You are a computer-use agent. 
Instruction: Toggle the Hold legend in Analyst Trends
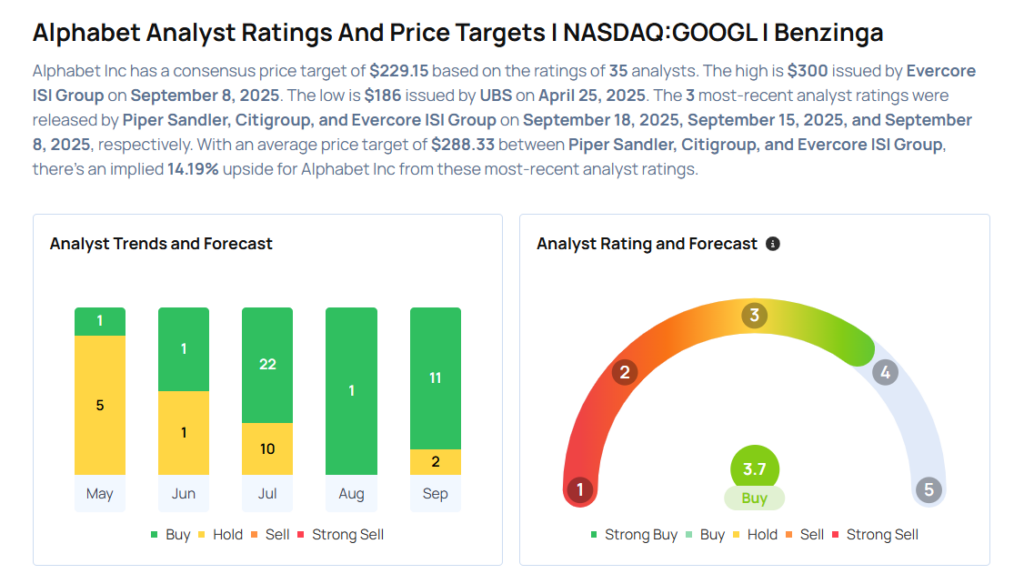pos(219,535)
